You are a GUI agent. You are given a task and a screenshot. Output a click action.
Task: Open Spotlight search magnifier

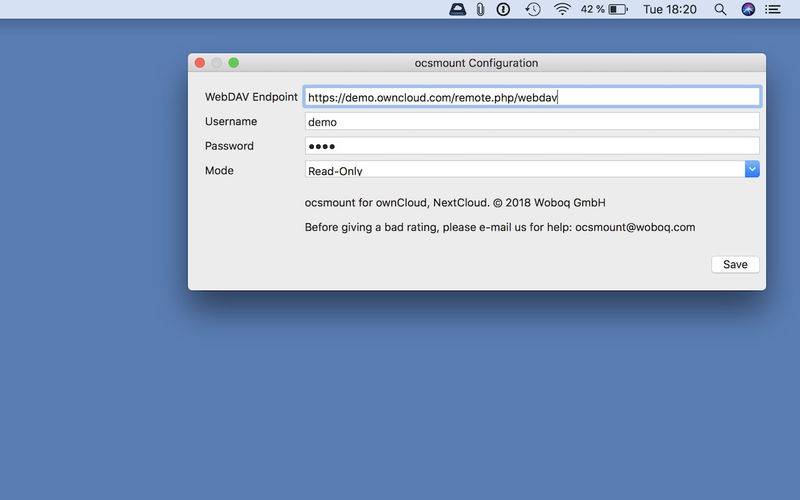pos(720,9)
